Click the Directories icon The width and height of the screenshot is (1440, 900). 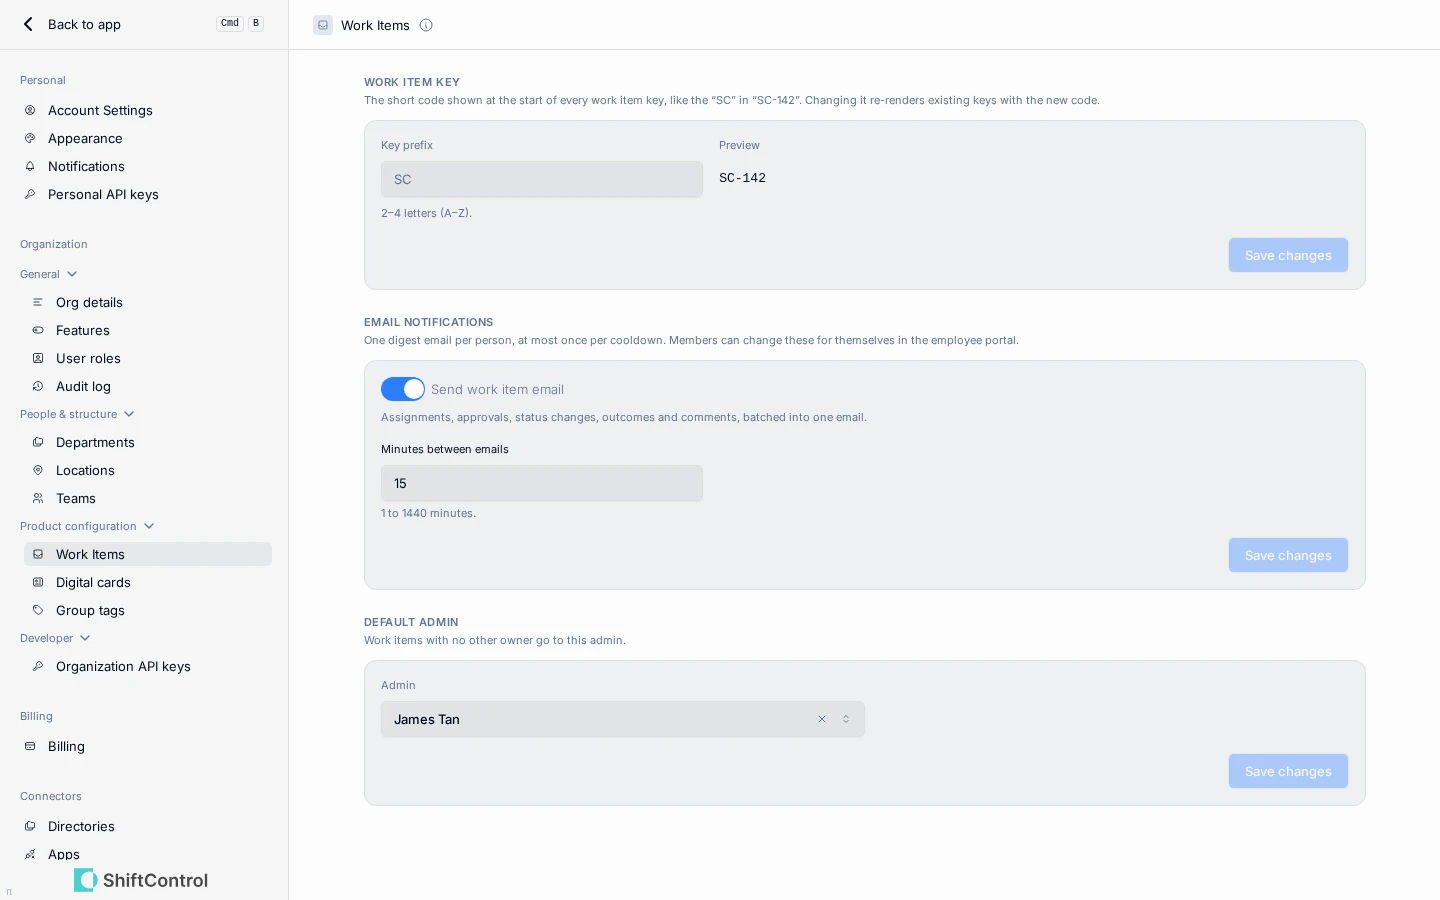(x=30, y=826)
